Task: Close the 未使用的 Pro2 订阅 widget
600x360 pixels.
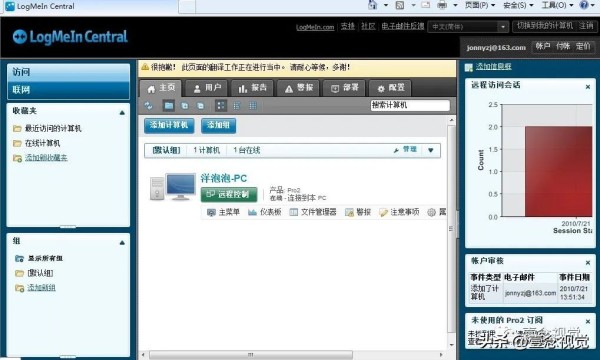Action: [588, 322]
